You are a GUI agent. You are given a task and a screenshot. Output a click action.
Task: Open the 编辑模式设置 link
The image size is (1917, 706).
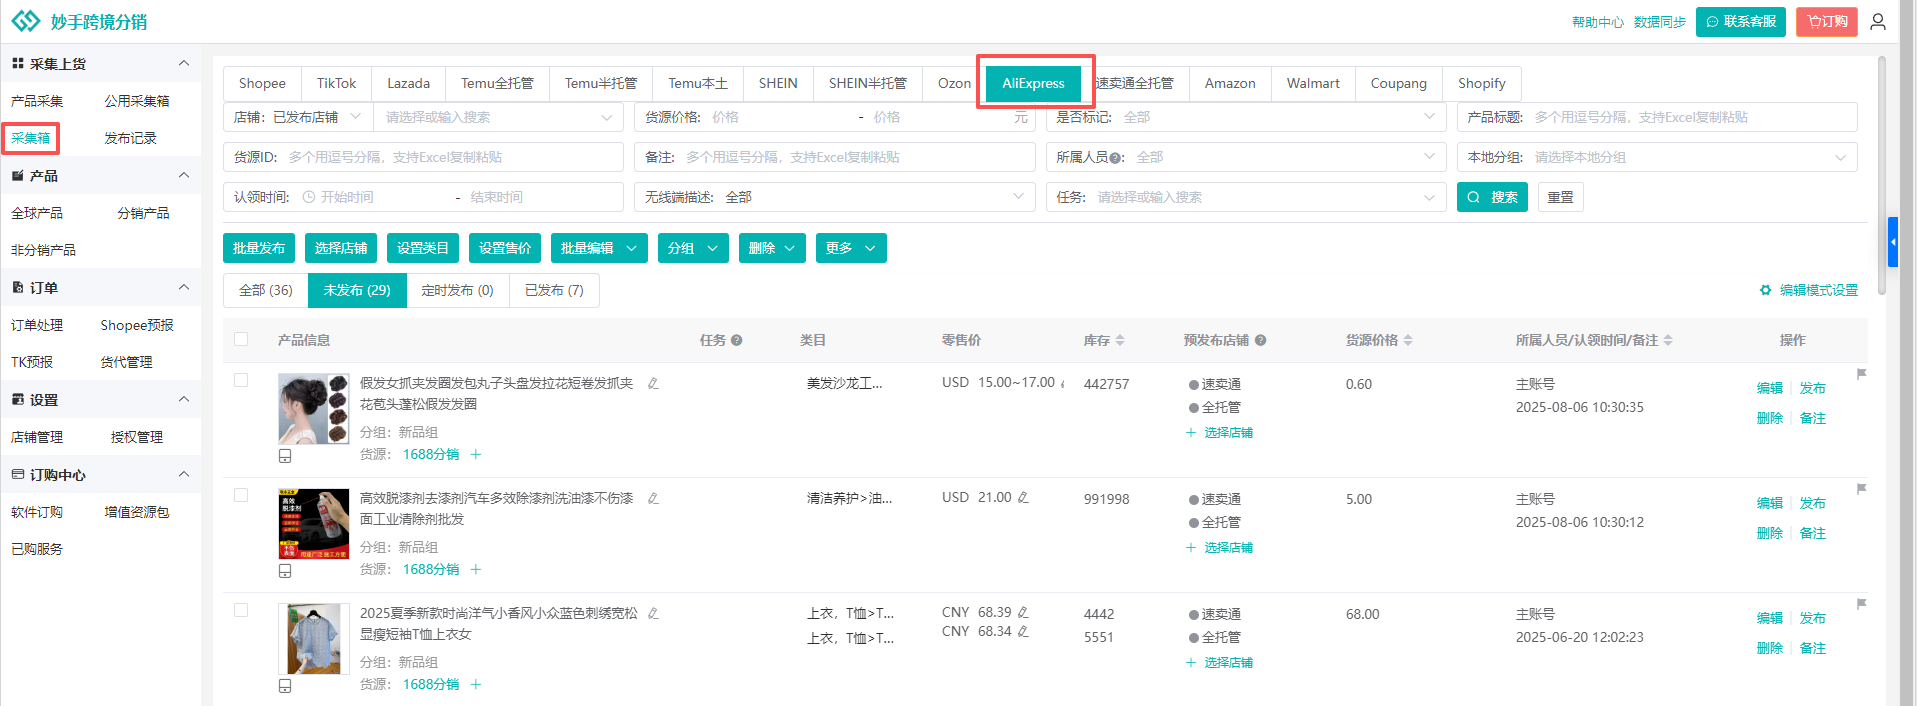[x=1808, y=290]
